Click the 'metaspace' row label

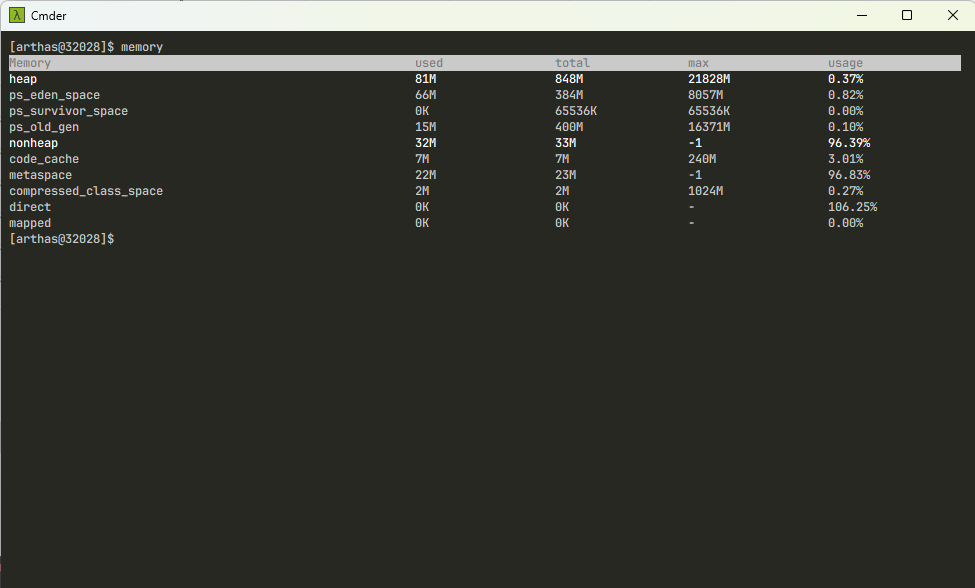click(x=41, y=175)
